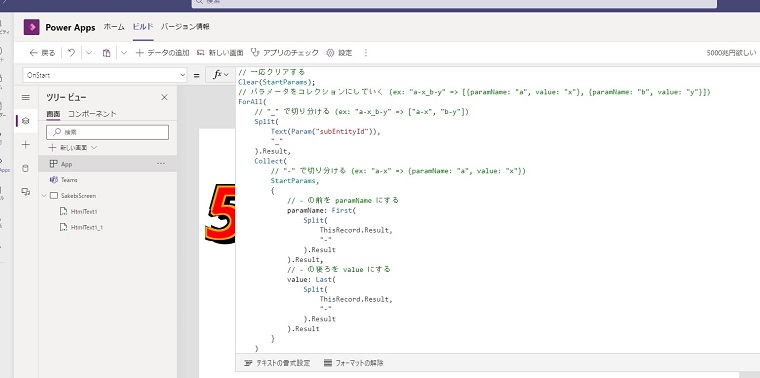The height and width of the screenshot is (378, 760).
Task: Select HtmlText1 in tree view
Action: click(108, 211)
